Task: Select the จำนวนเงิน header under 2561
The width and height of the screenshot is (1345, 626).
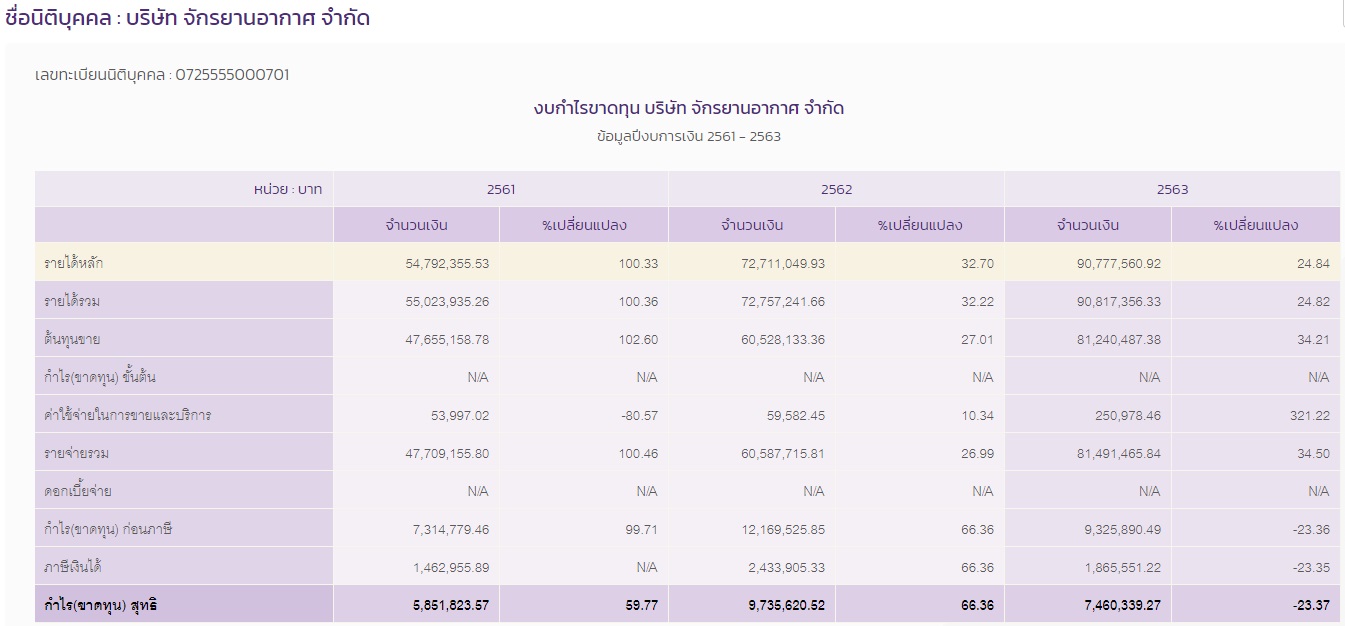Action: [x=416, y=225]
